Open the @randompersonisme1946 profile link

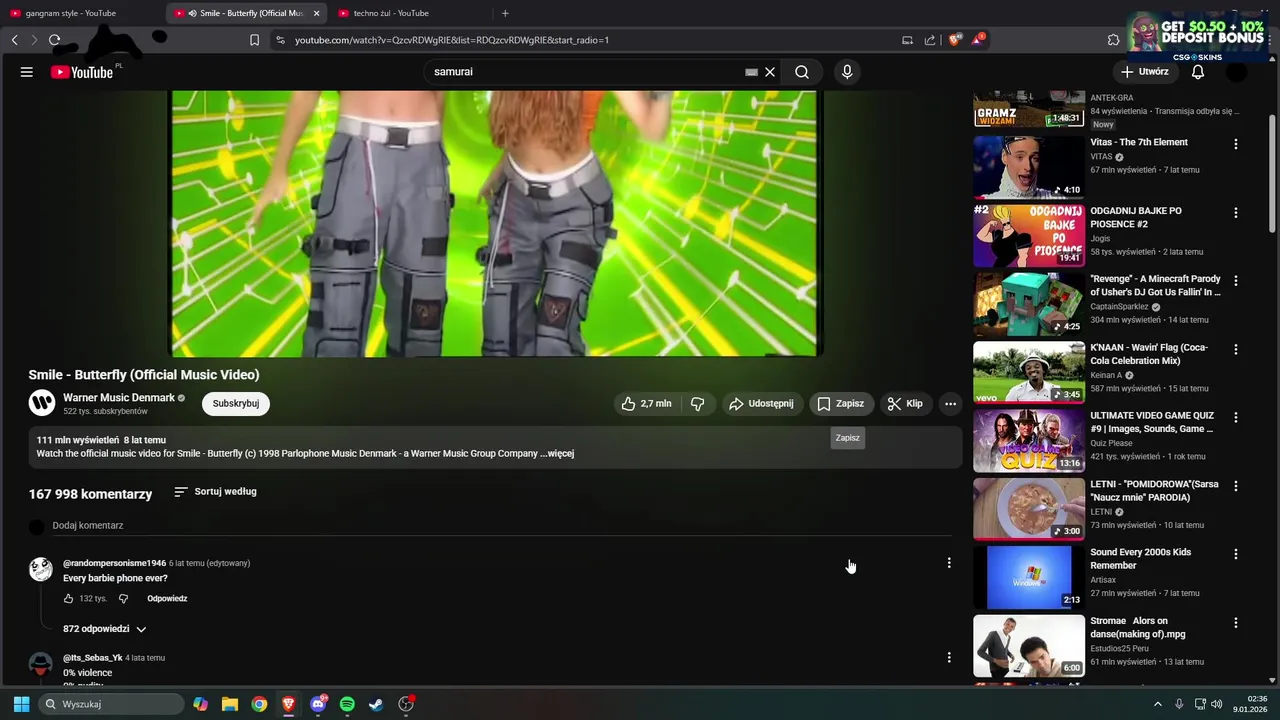(114, 563)
